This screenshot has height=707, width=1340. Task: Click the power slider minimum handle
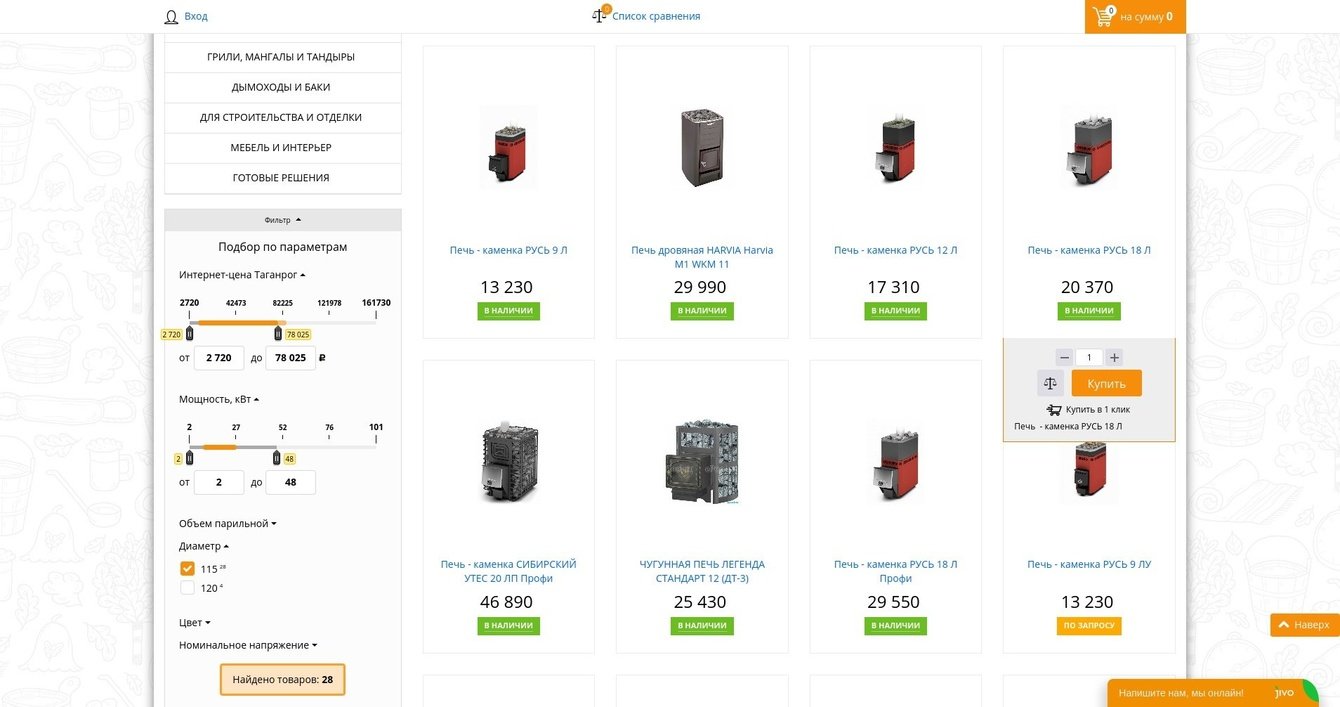(189, 458)
